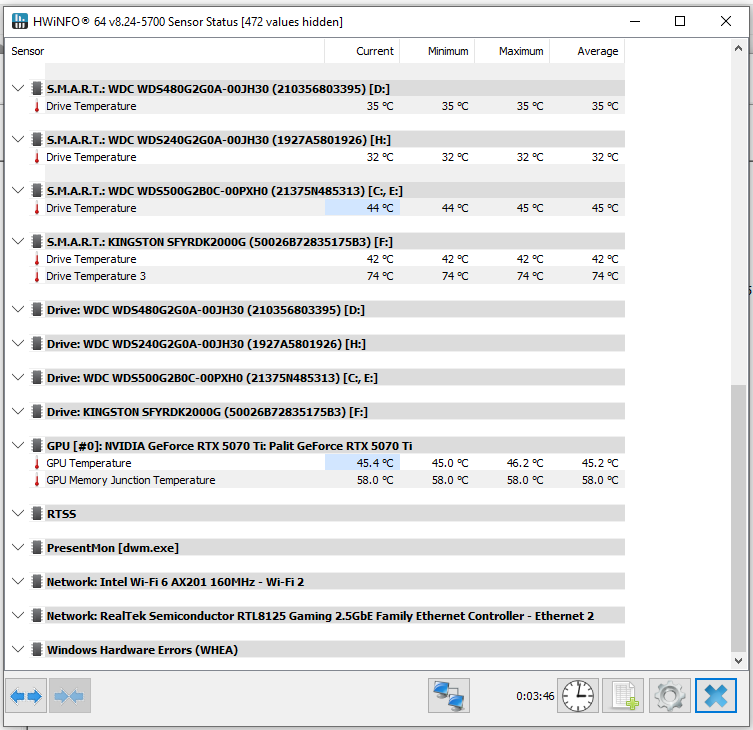Collapse S.M.A.R.T. WDS500G2B0C [C:, E:] group
753x730 pixels.
tap(18, 190)
